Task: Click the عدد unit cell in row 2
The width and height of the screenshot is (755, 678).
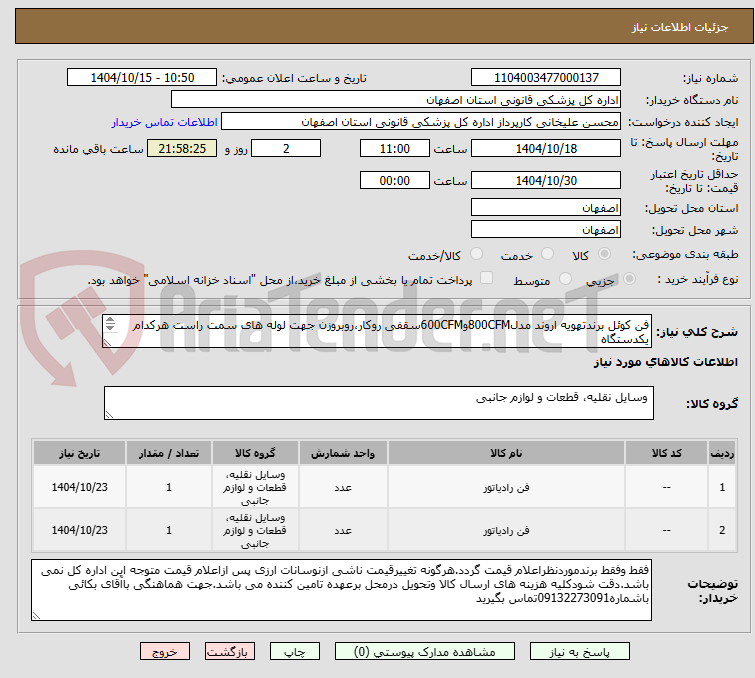Action: 343,530
